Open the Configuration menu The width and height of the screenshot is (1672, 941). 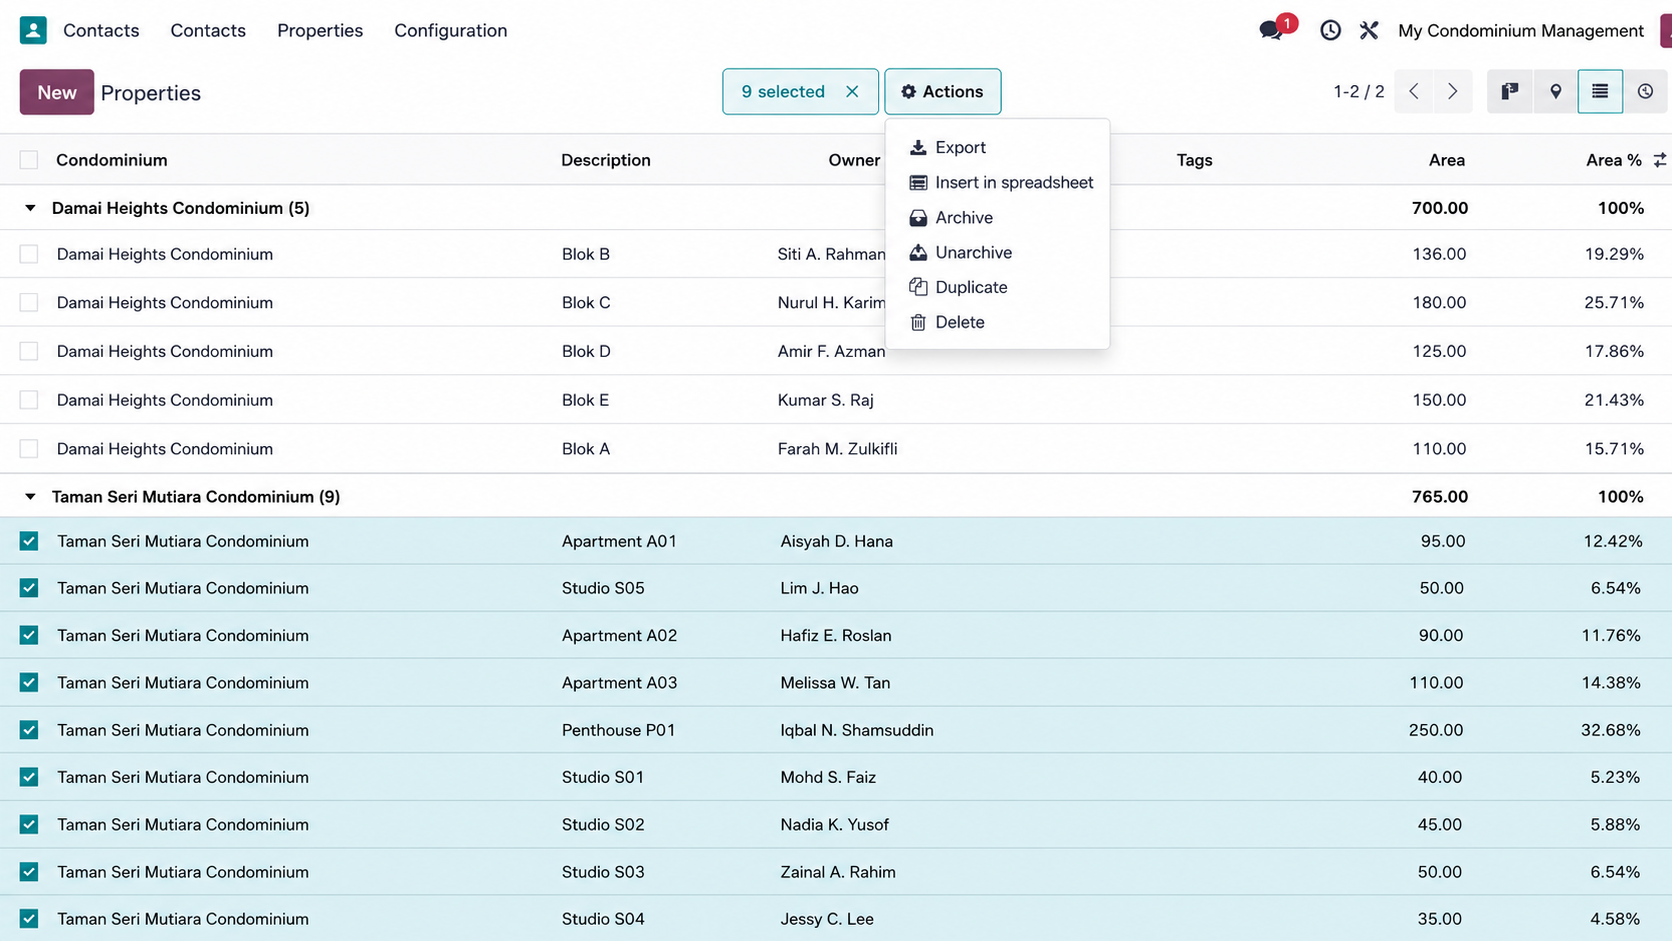[451, 30]
